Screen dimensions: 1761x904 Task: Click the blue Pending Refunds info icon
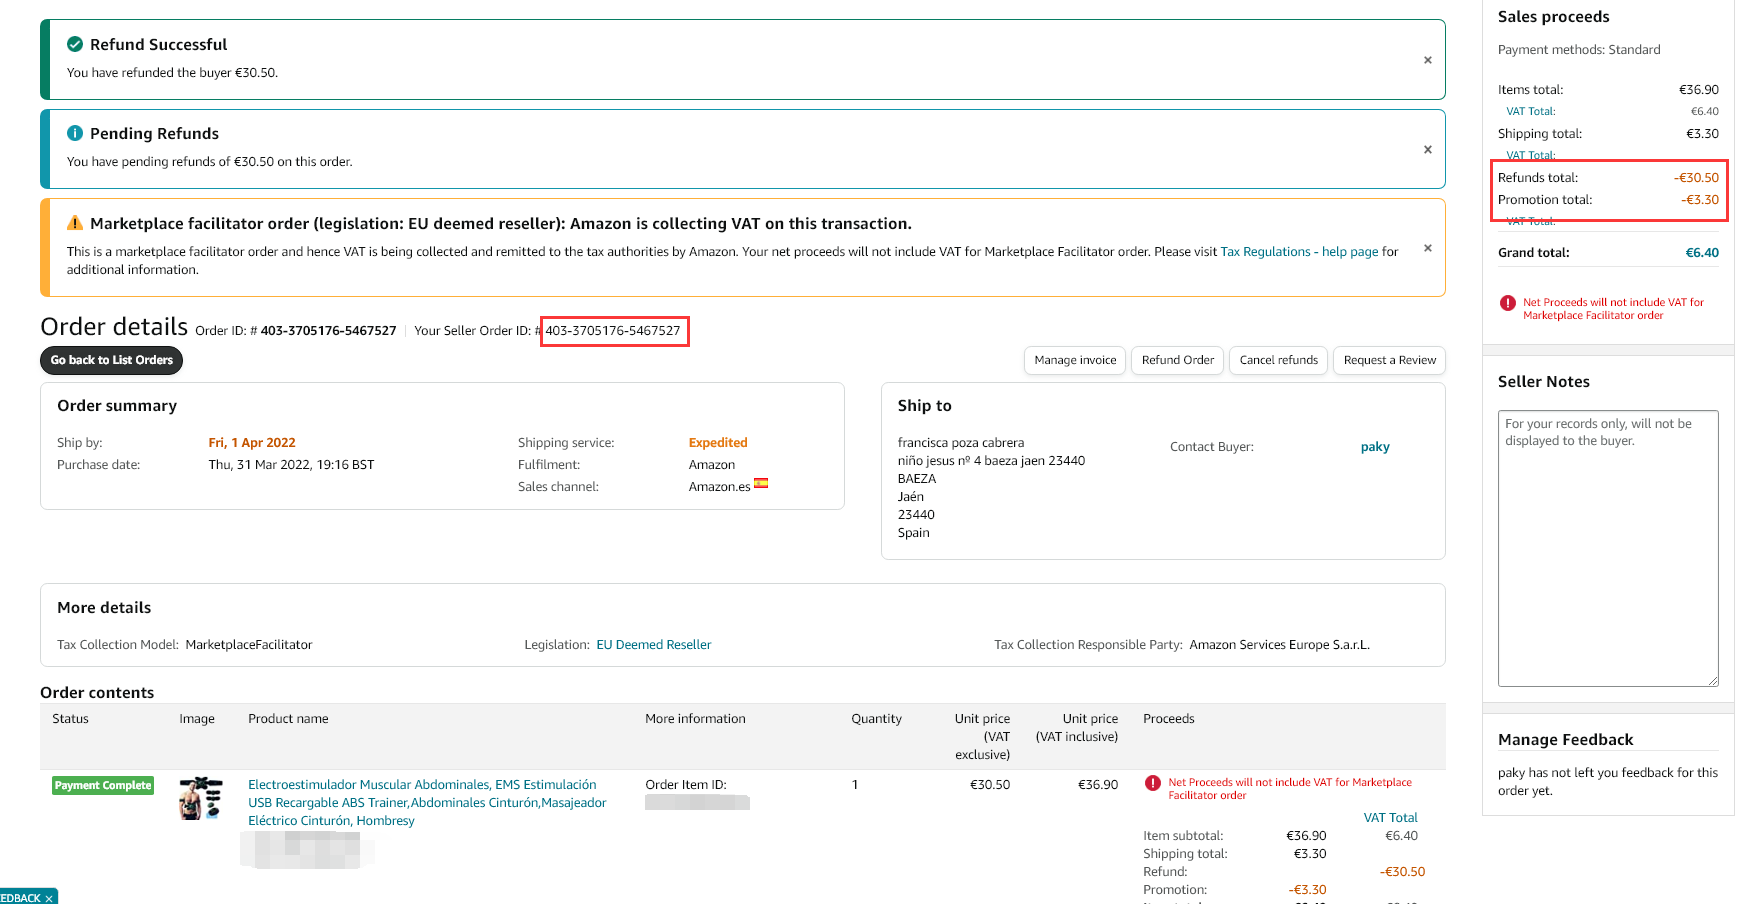pyautogui.click(x=75, y=133)
